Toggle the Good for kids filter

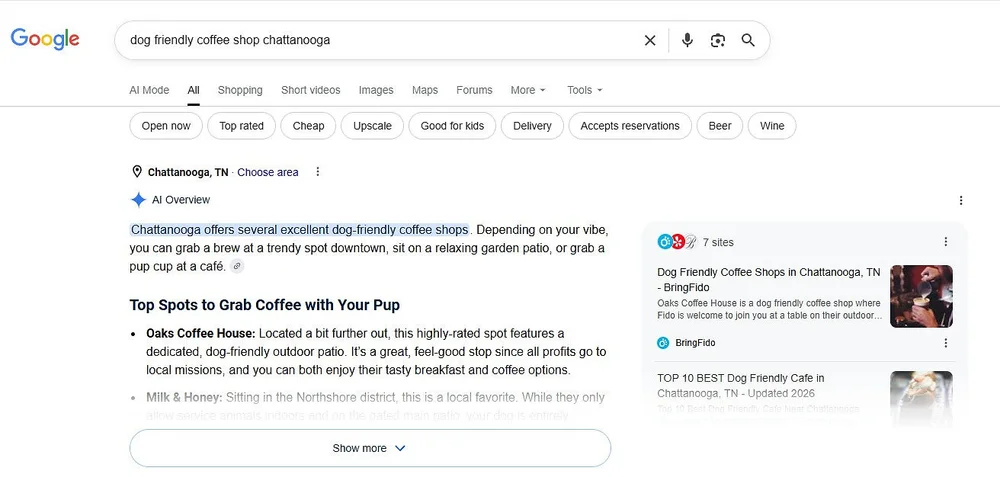tap(452, 126)
